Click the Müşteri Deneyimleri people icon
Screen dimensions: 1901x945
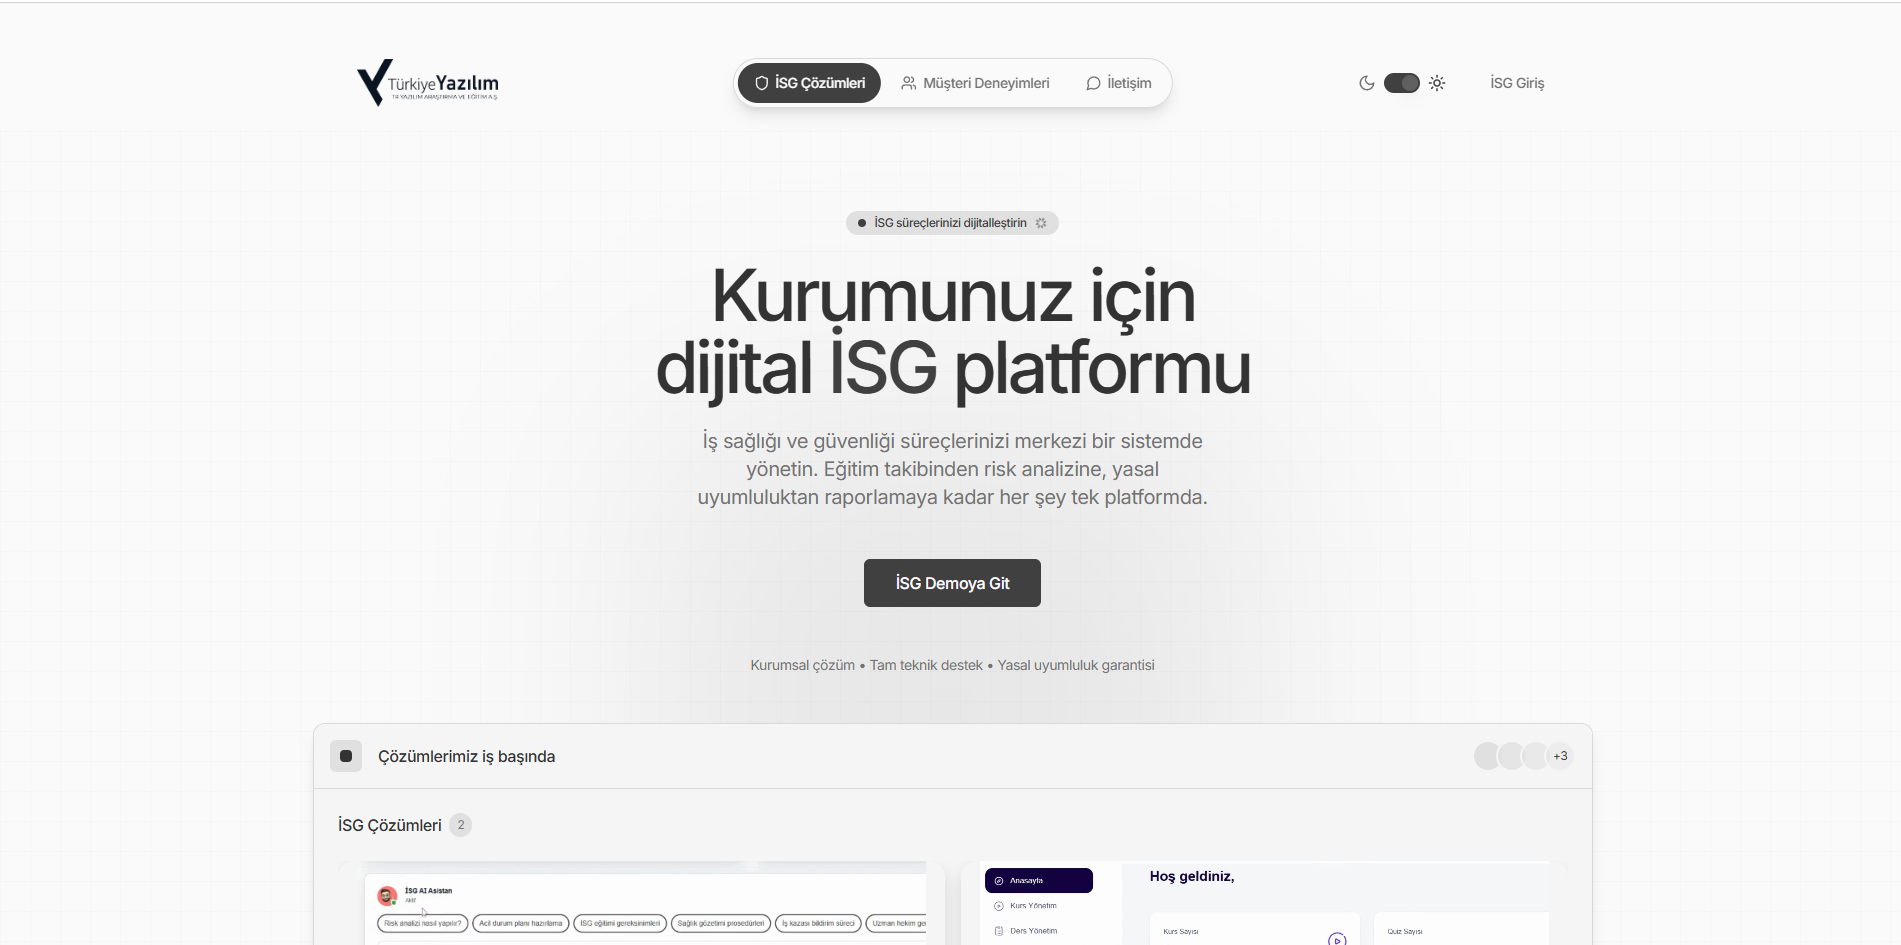(x=908, y=83)
